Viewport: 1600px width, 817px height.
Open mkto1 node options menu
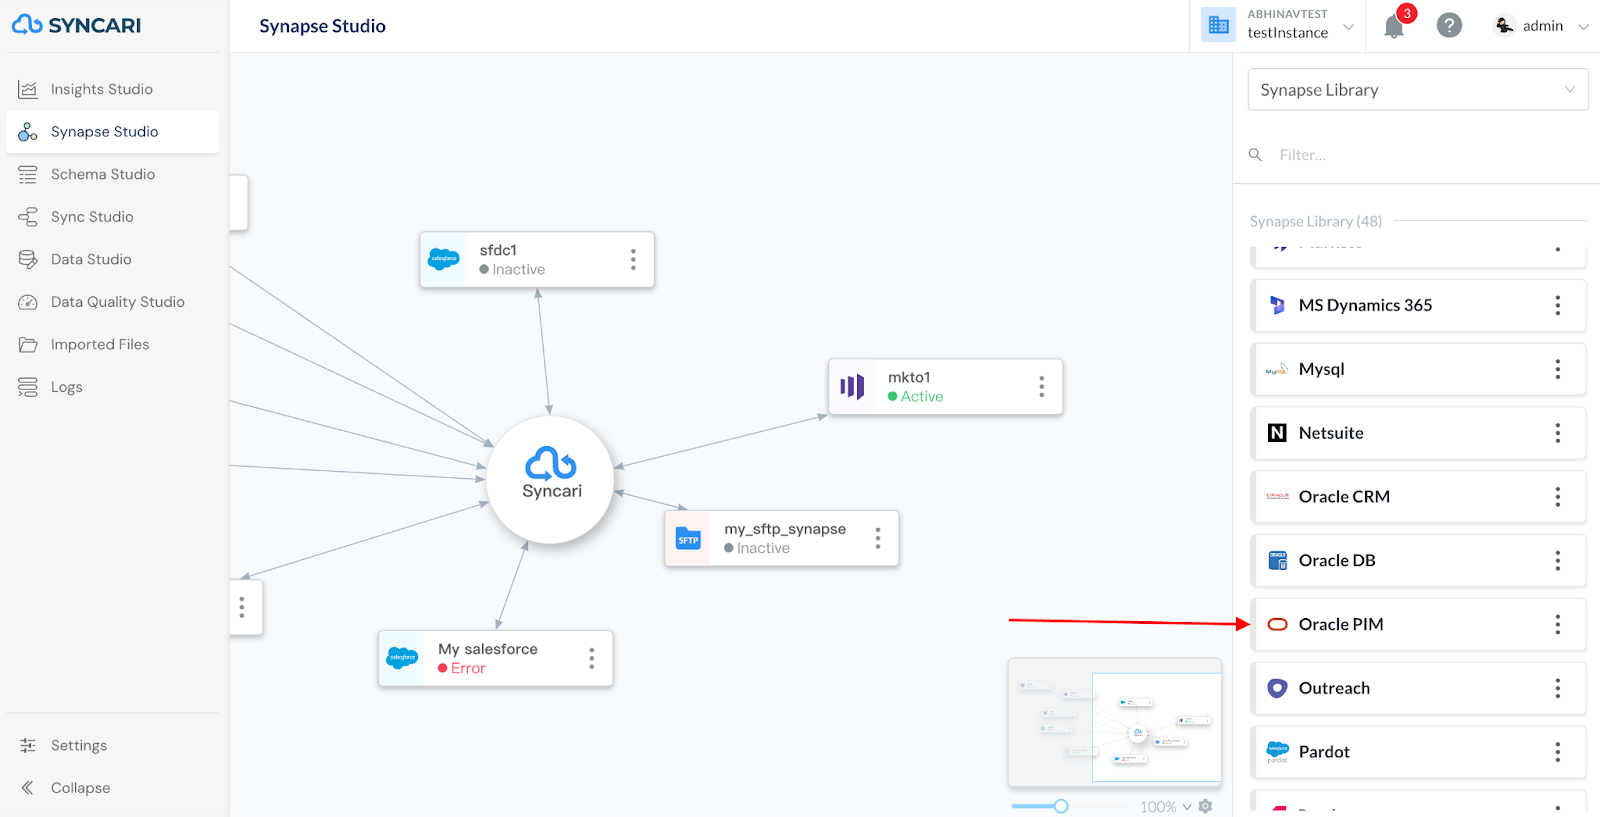[1041, 387]
